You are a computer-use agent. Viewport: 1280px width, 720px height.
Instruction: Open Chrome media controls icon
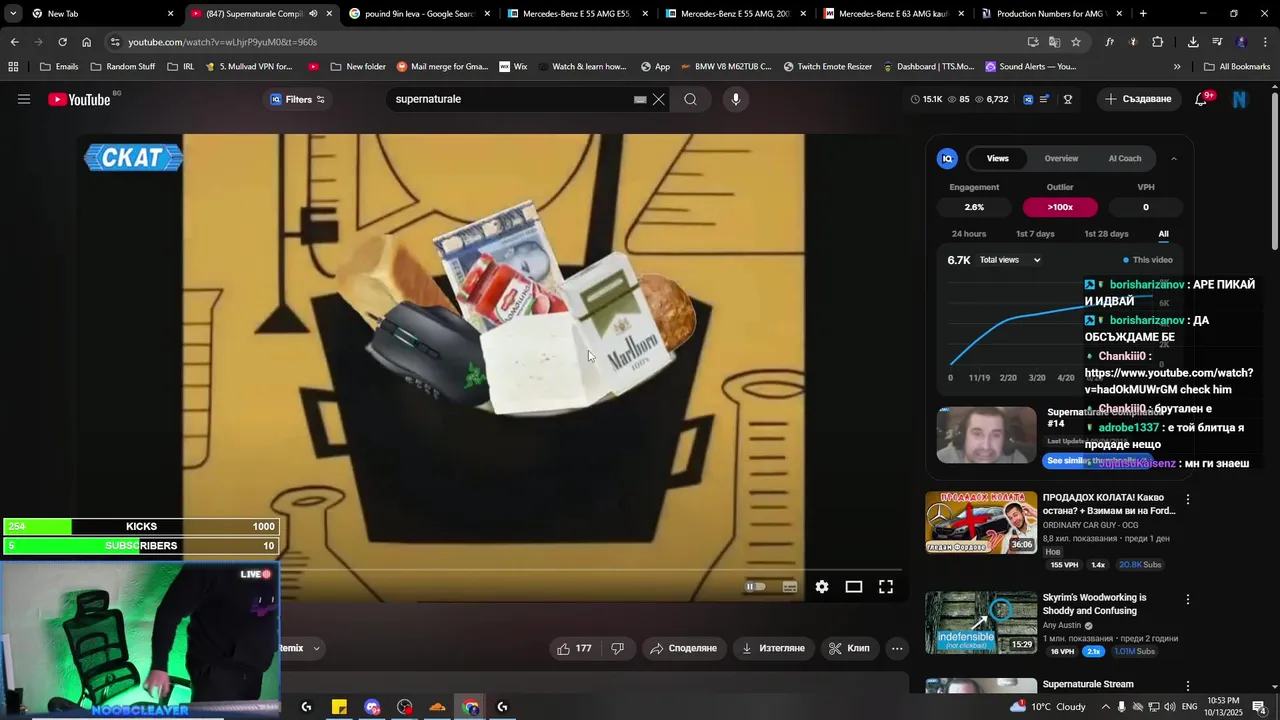coord(1217,42)
